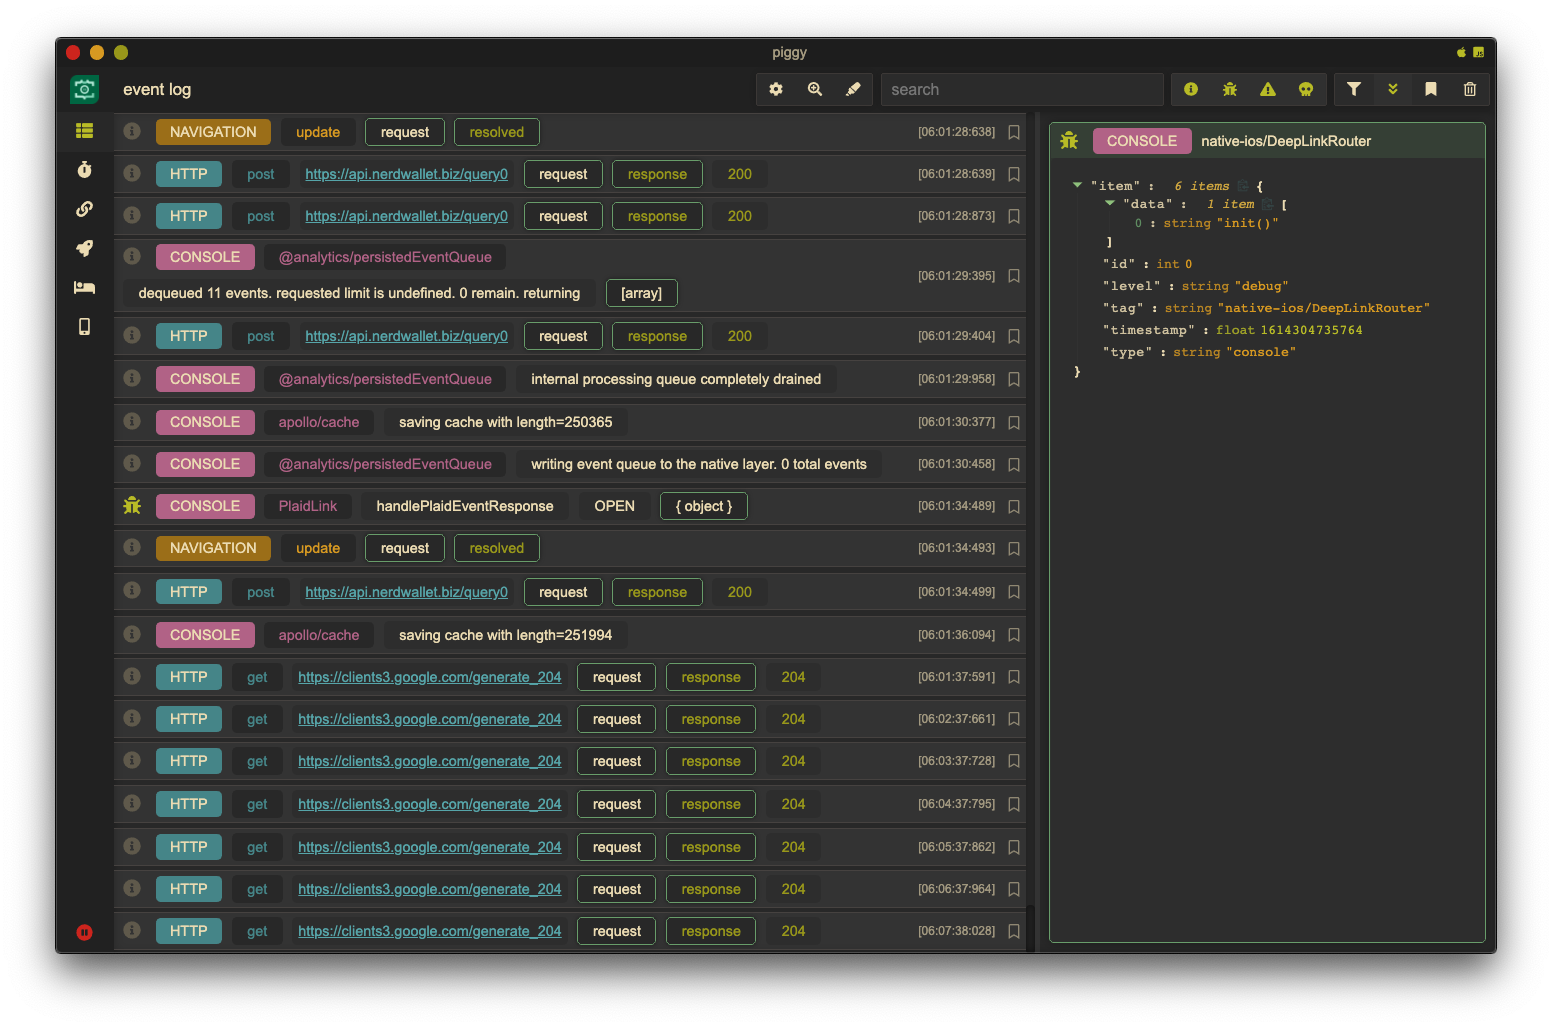
Task: Clear the log with the trash icon
Action: tap(1469, 89)
